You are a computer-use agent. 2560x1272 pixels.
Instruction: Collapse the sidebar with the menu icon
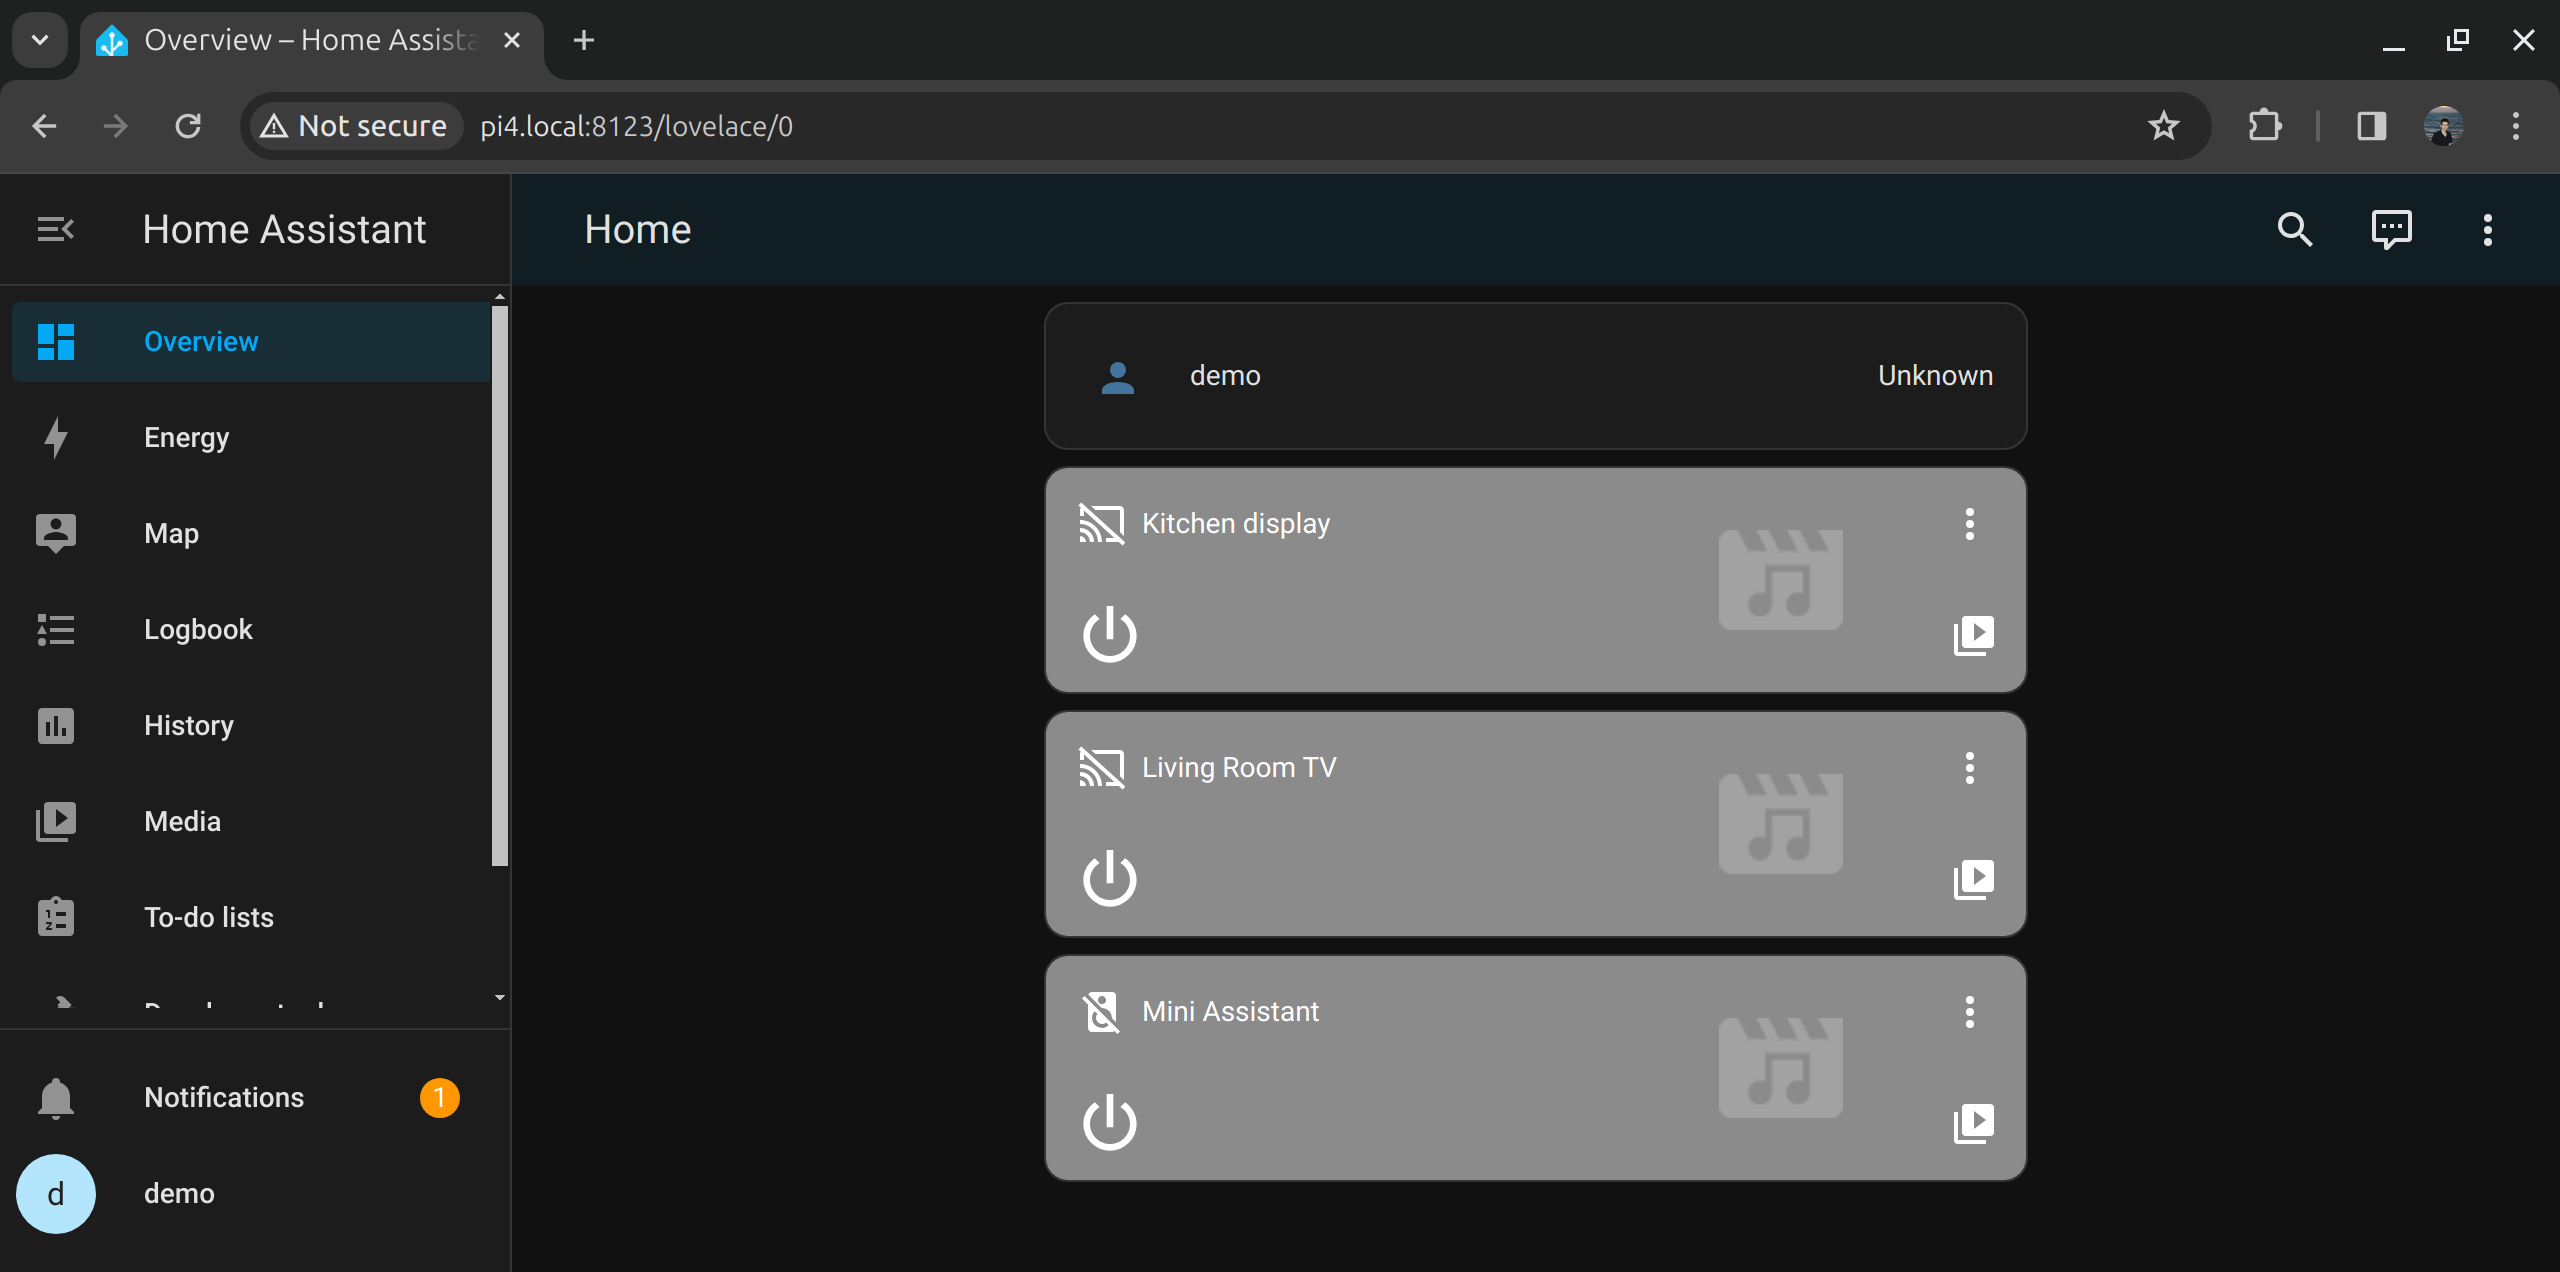(55, 230)
